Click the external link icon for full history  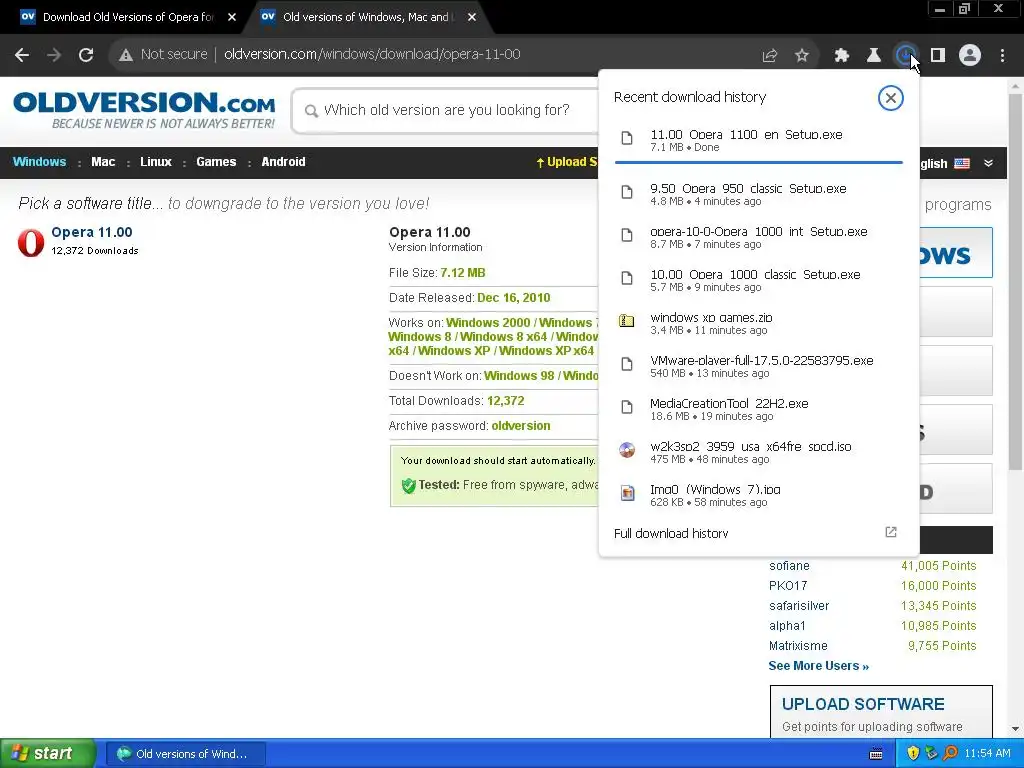point(891,532)
